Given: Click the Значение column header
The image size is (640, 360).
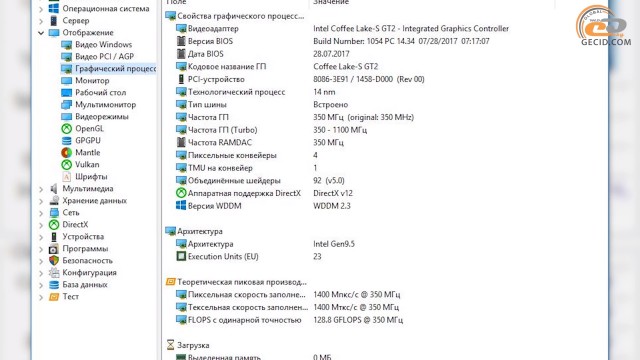Looking at the screenshot, I should point(331,2).
